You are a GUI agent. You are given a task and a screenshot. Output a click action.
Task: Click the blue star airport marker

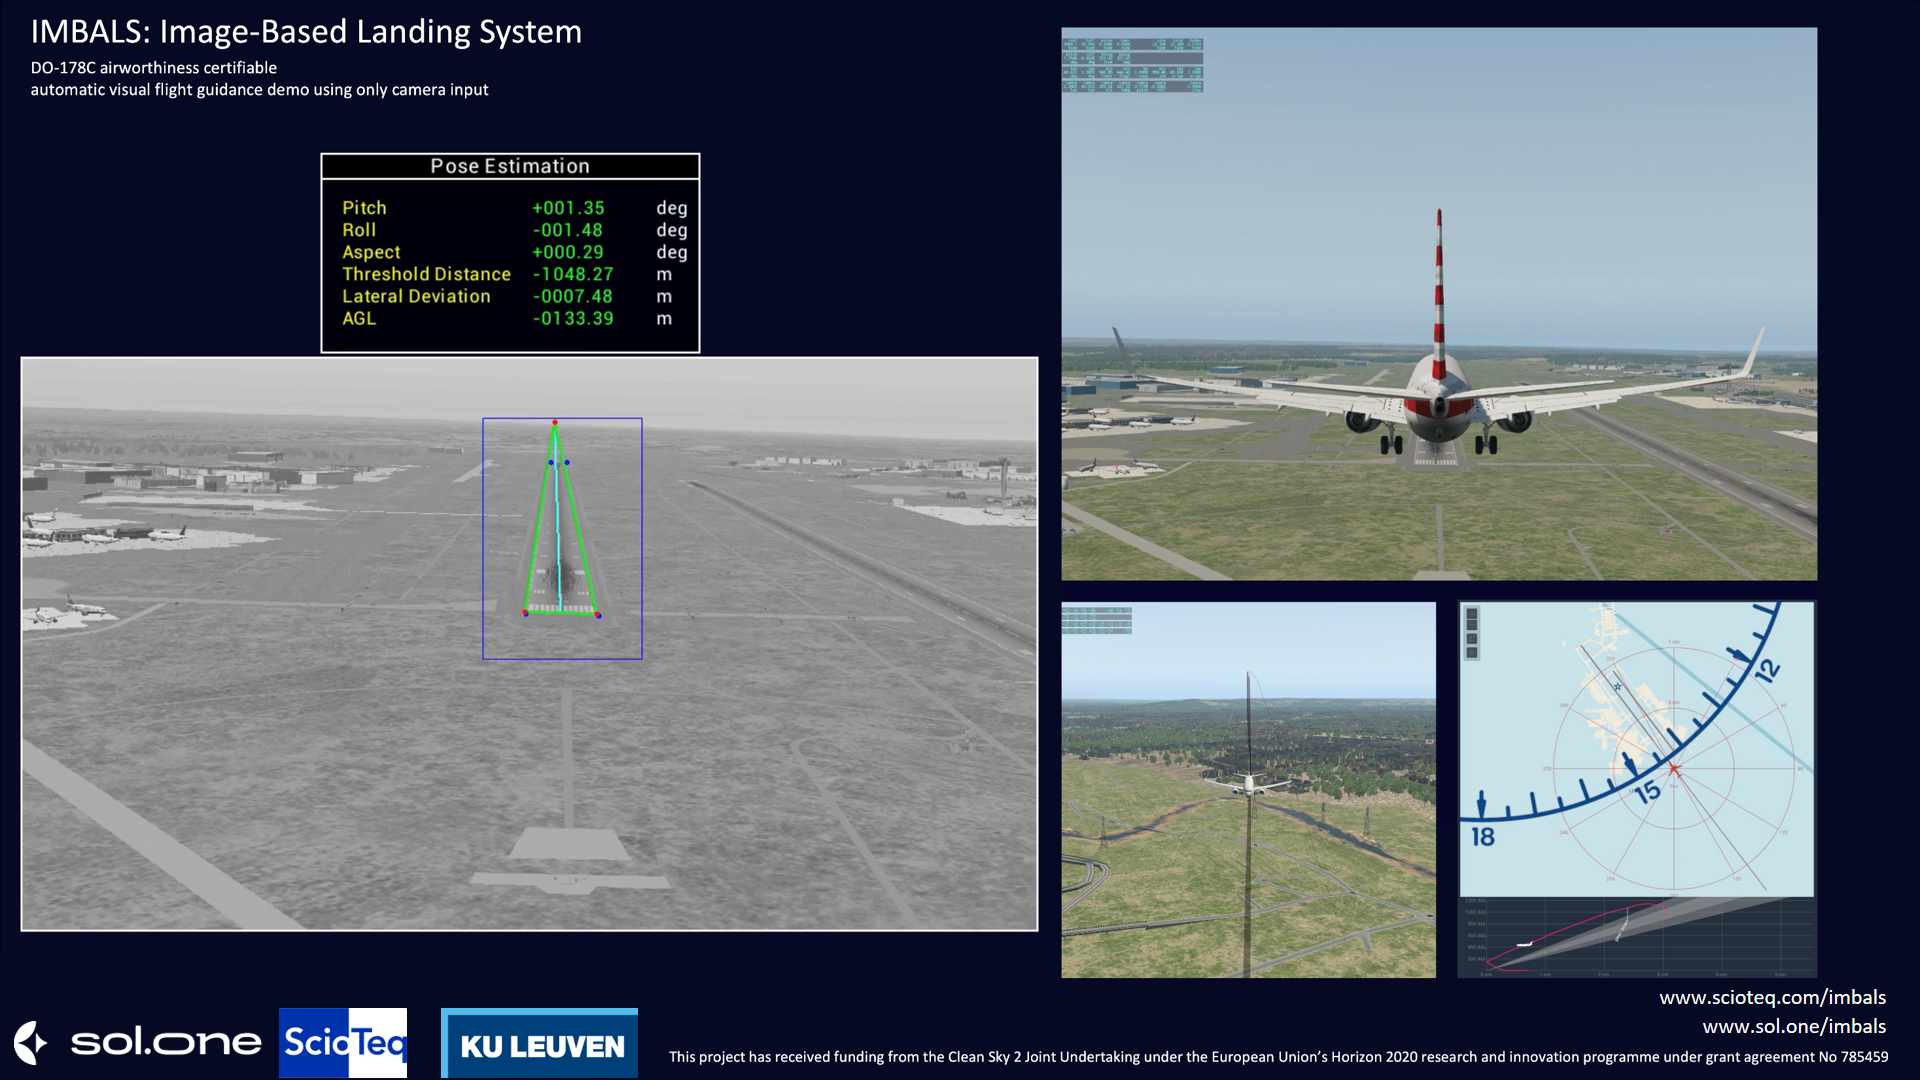pyautogui.click(x=1617, y=687)
